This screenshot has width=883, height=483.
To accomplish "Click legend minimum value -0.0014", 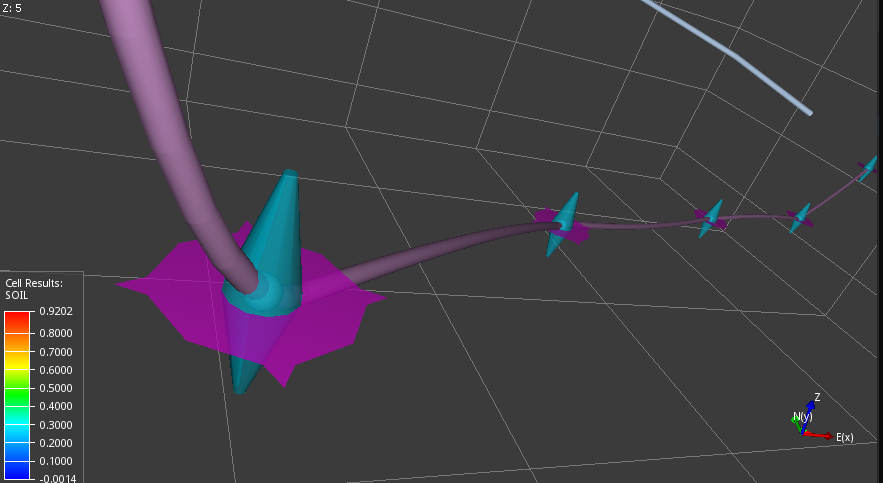I will [x=57, y=478].
